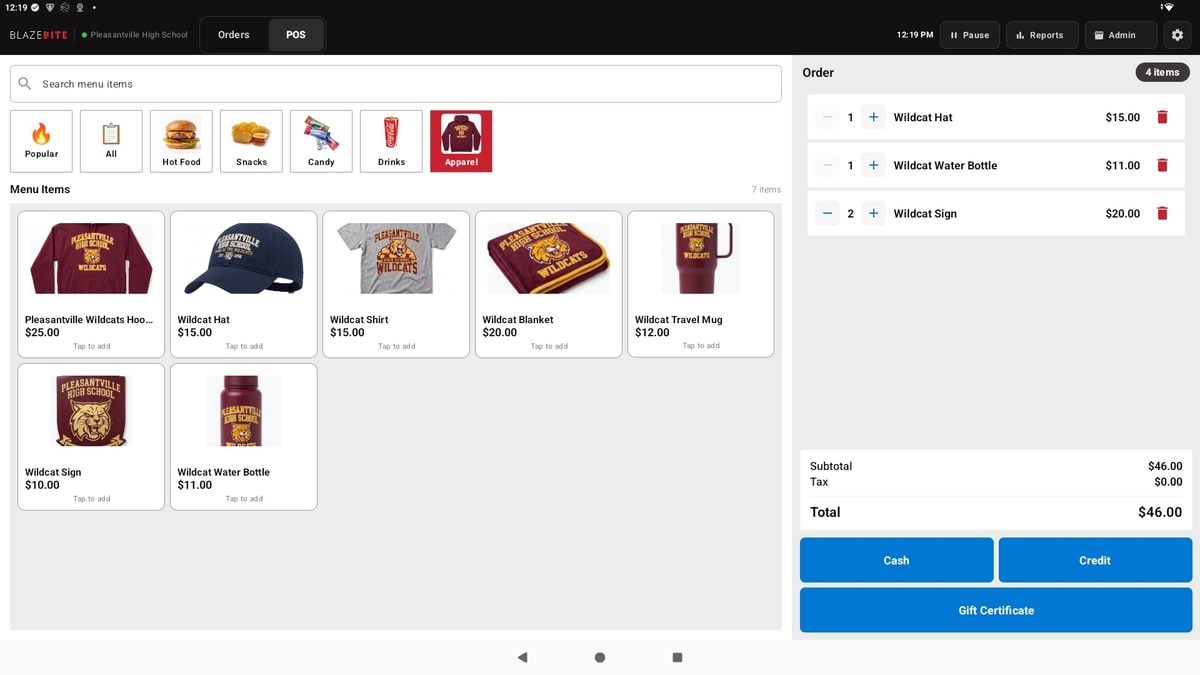Click the '7 items' count label
Screen dimensions: 1200x675
[766, 189]
